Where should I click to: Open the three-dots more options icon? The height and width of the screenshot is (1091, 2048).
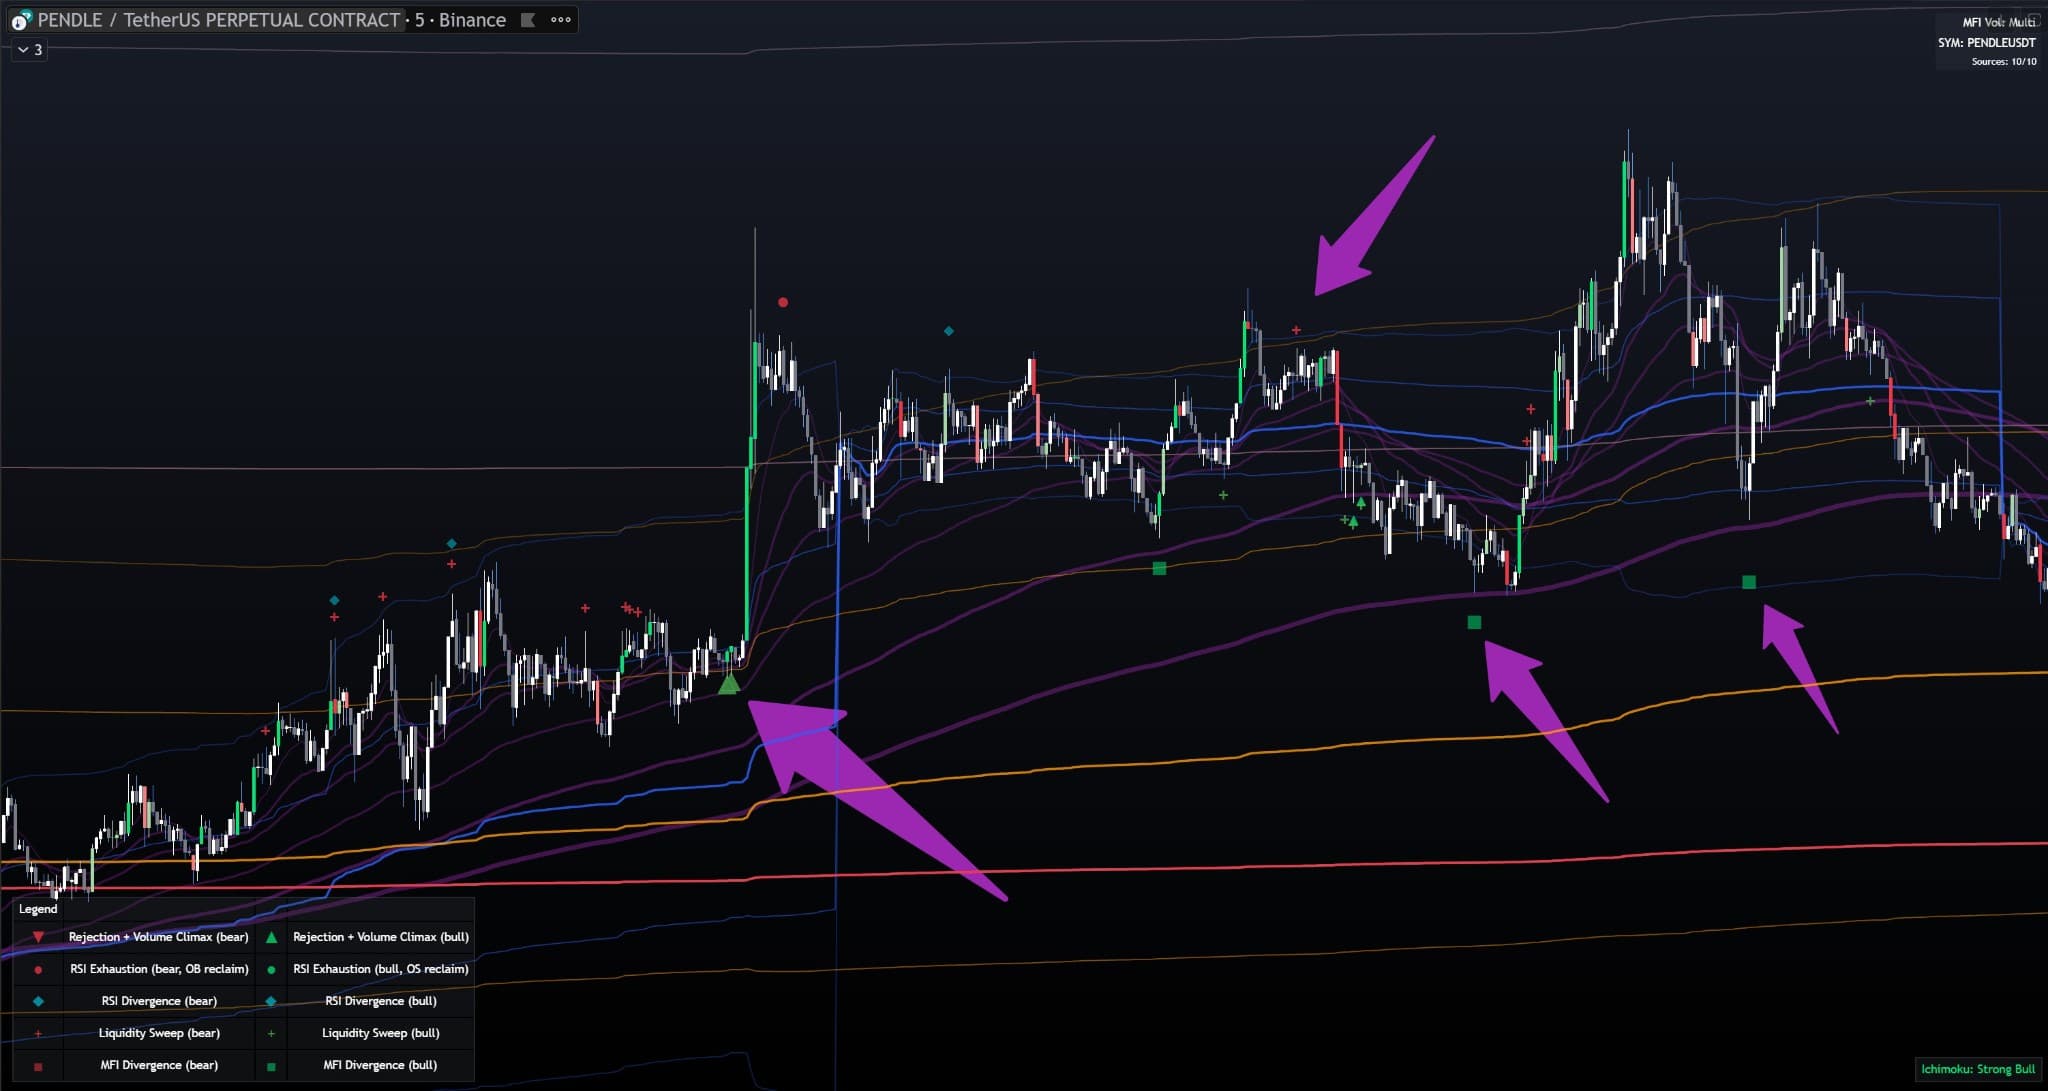[560, 19]
